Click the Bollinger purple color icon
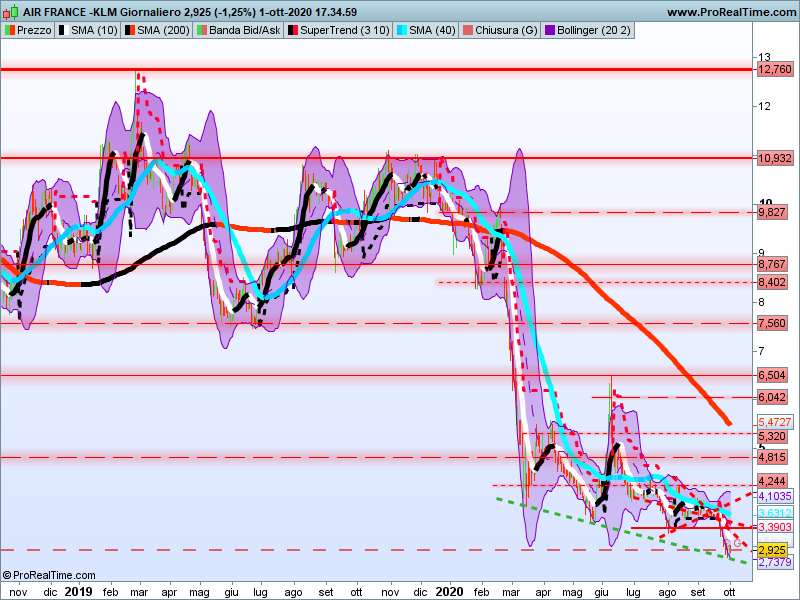The width and height of the screenshot is (800, 600). (550, 30)
